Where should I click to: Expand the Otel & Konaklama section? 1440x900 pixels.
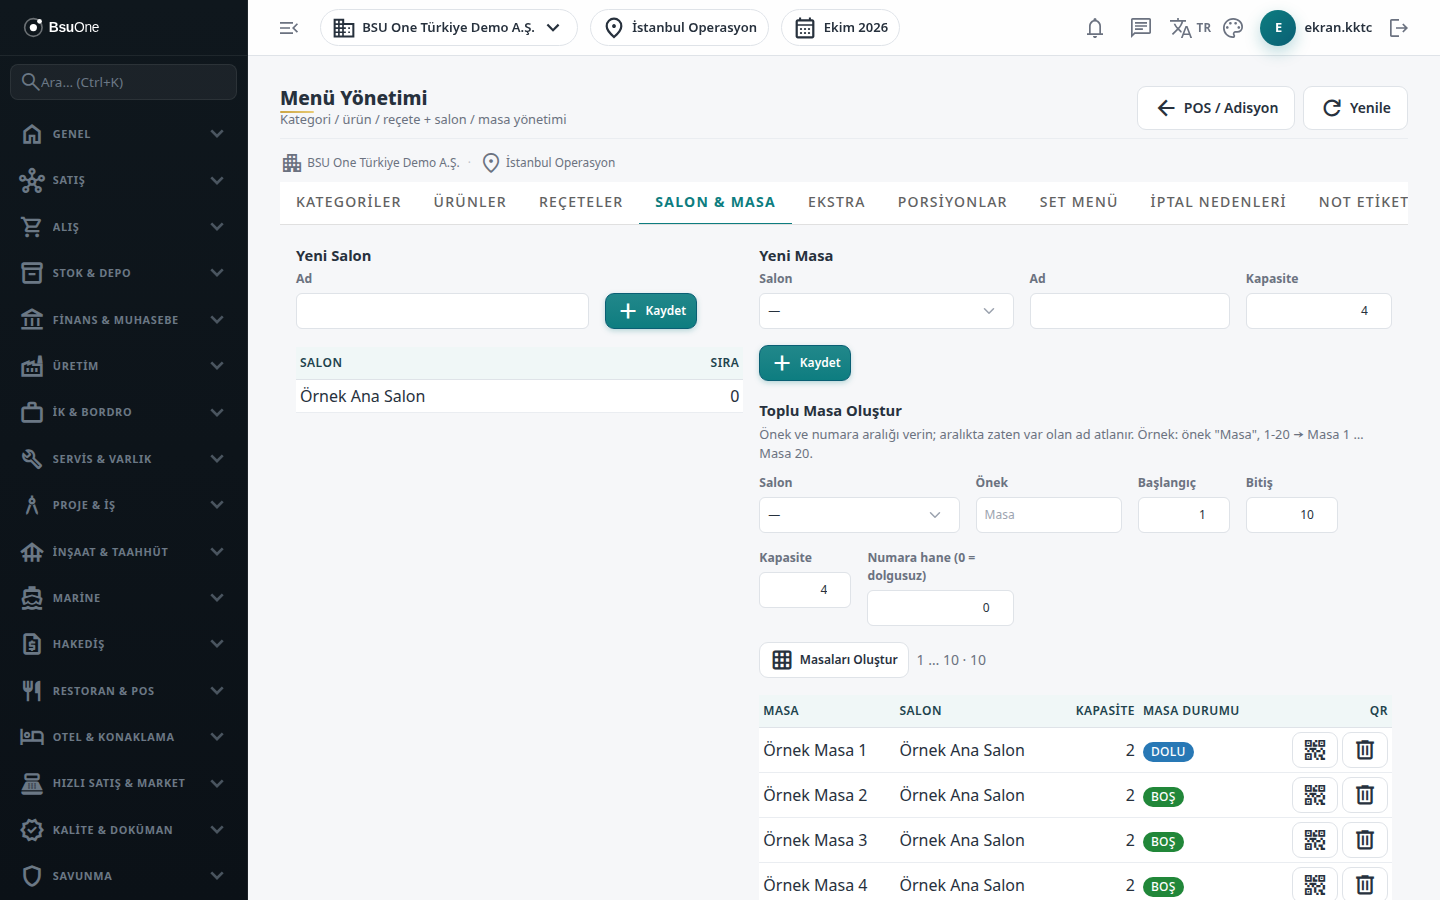[x=124, y=737]
